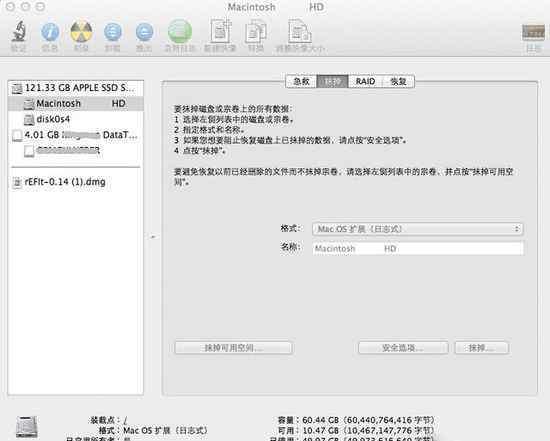Click the Convert image toolbar icon
The height and width of the screenshot is (441, 550).
[256, 32]
